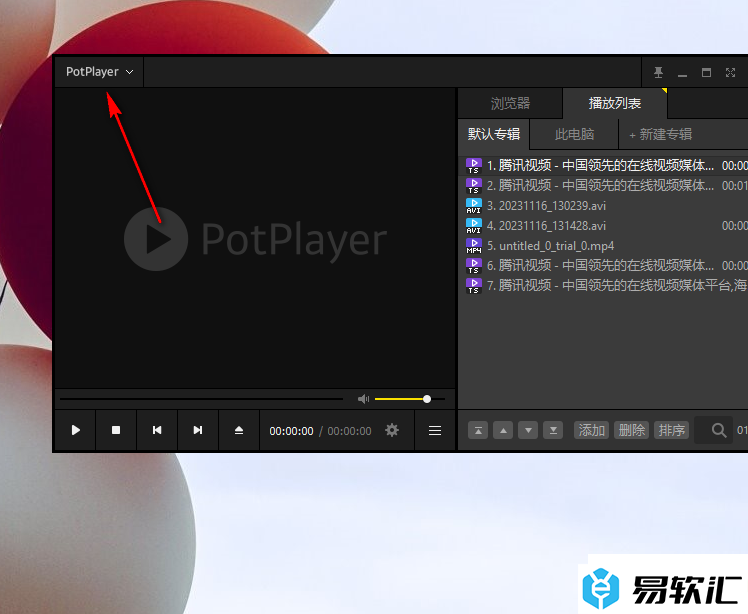This screenshot has height=614, width=748.
Task: Open the 此电脑 album tab
Action: click(574, 134)
